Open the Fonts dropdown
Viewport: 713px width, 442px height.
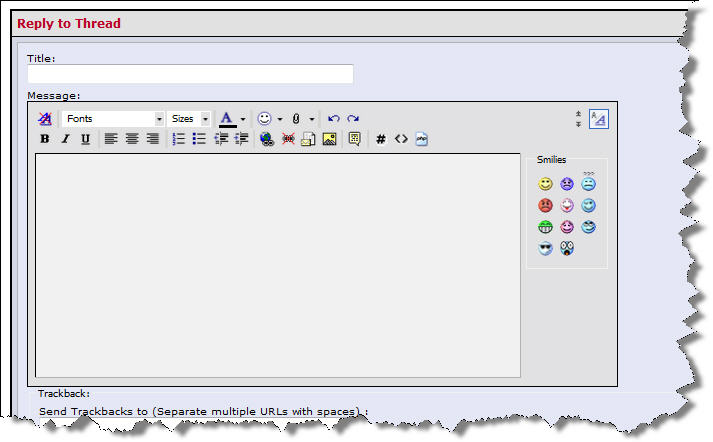tap(113, 119)
